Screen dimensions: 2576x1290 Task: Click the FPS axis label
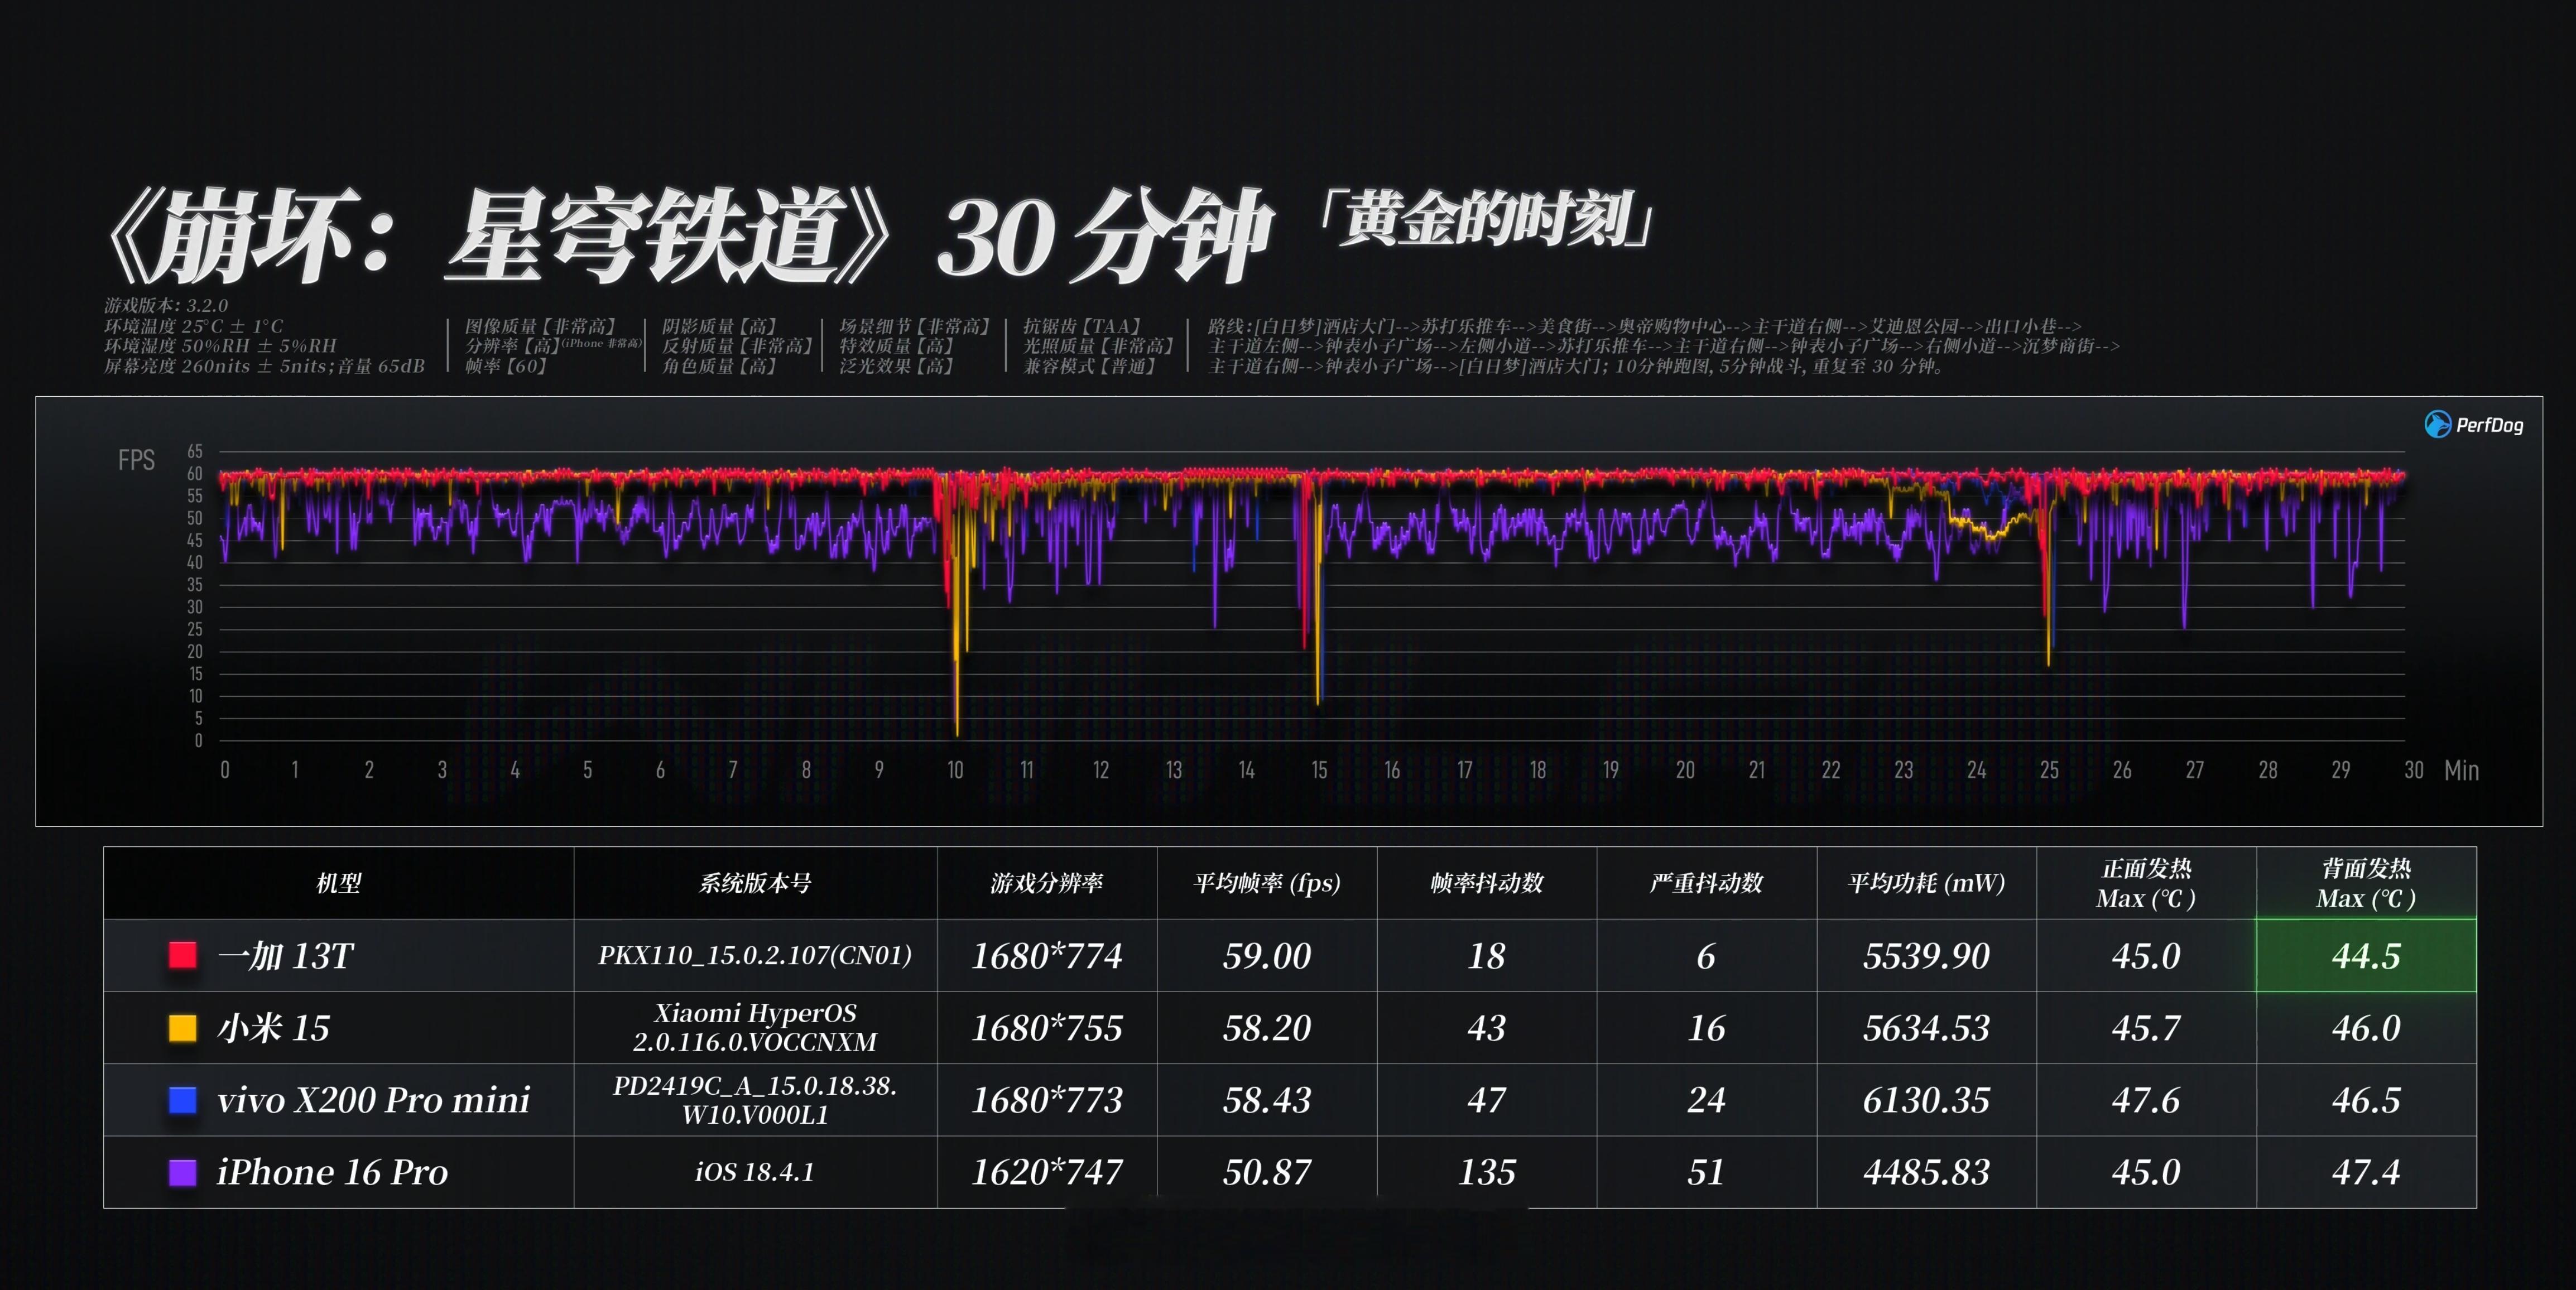136,460
